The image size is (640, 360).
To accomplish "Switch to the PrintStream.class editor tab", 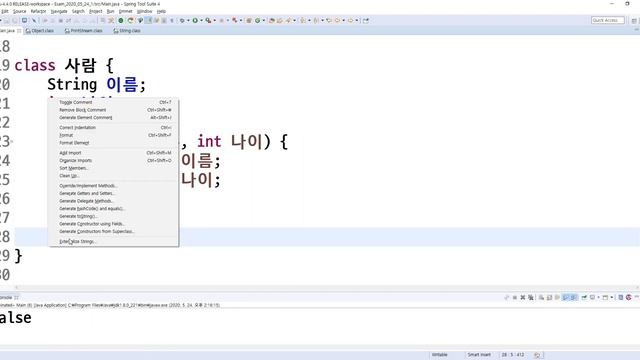I will pos(84,31).
